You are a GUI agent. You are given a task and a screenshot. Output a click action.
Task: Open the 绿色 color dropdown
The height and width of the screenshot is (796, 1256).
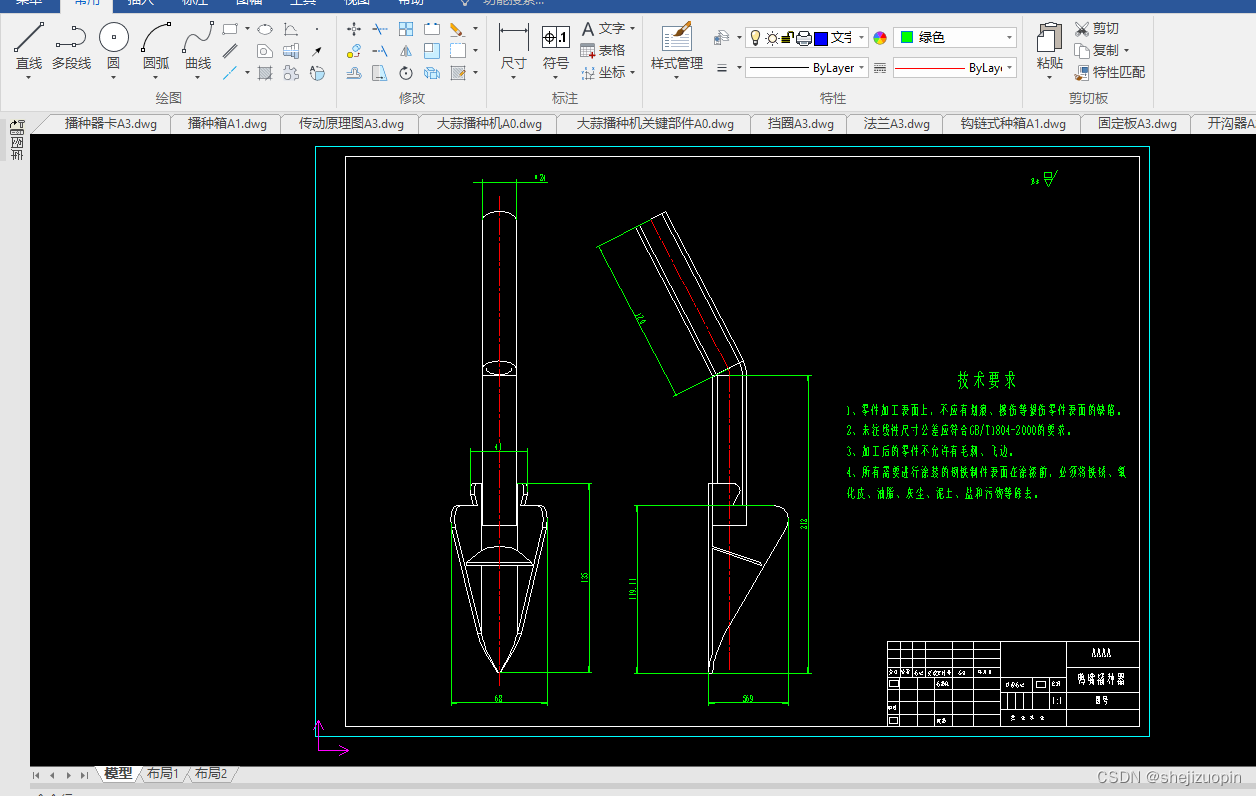point(1010,38)
